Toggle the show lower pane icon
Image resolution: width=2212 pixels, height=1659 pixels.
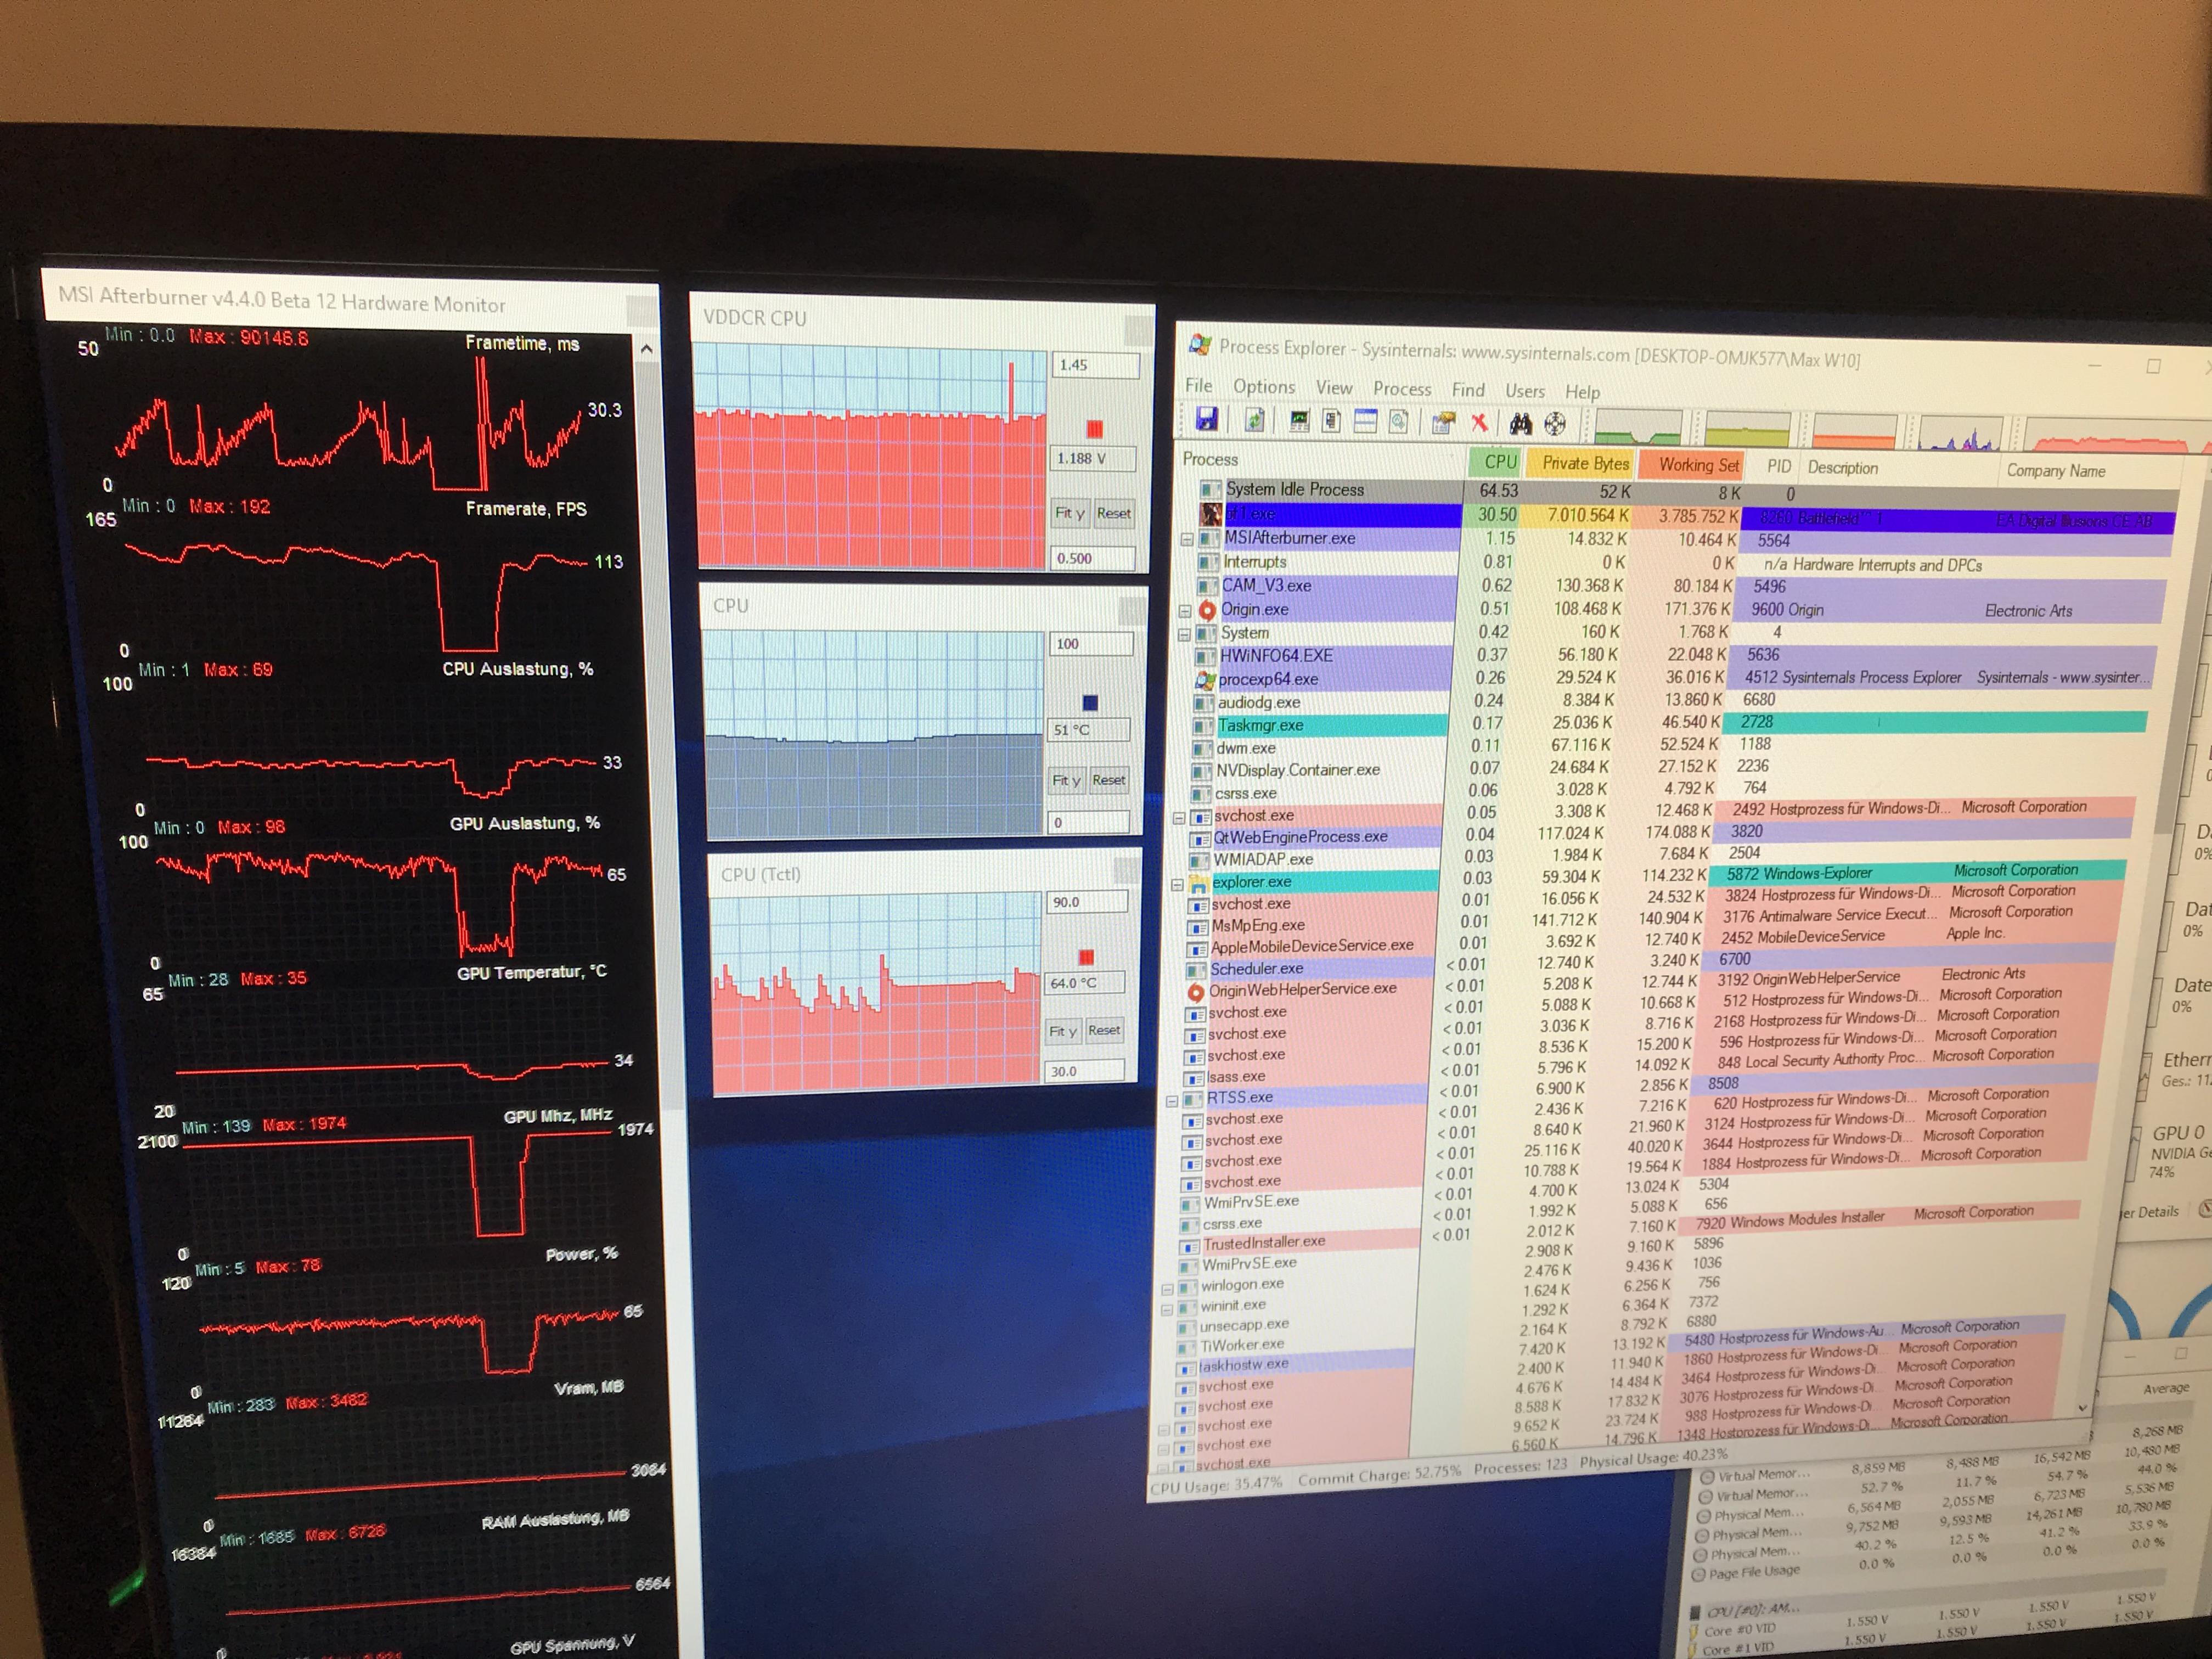[1365, 422]
